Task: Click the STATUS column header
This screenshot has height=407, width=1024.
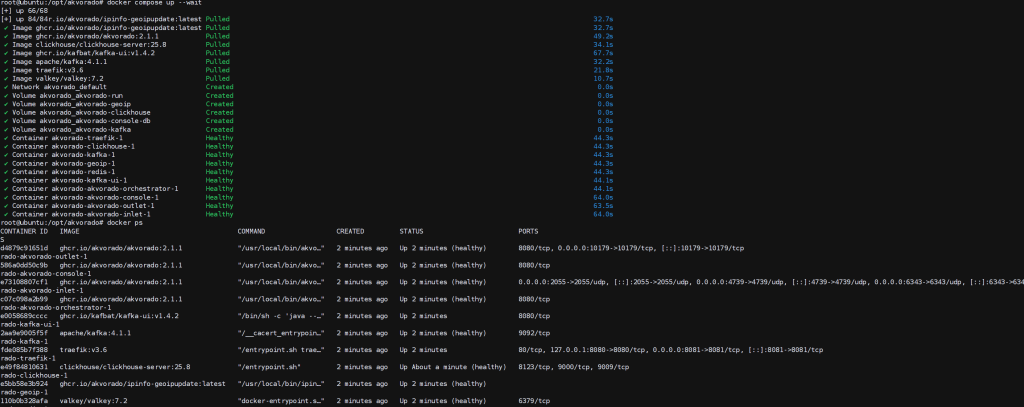Action: [413, 230]
